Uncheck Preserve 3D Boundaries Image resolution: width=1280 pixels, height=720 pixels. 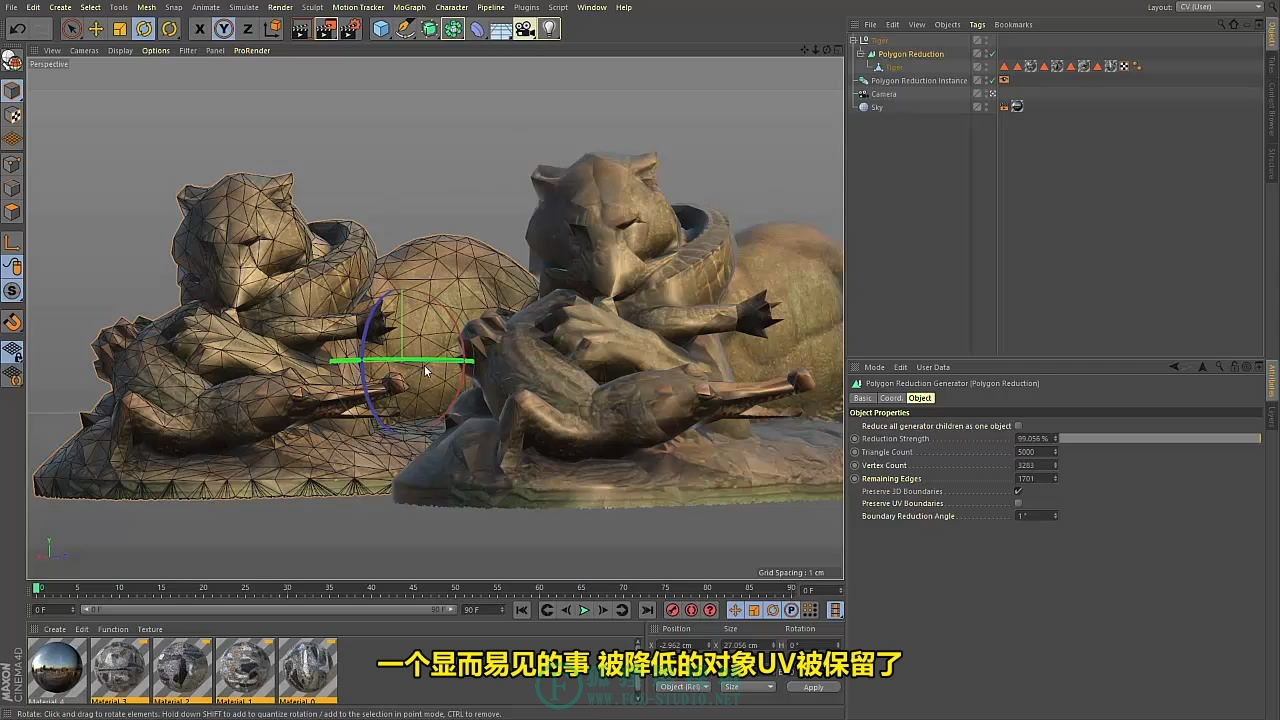pos(1018,491)
